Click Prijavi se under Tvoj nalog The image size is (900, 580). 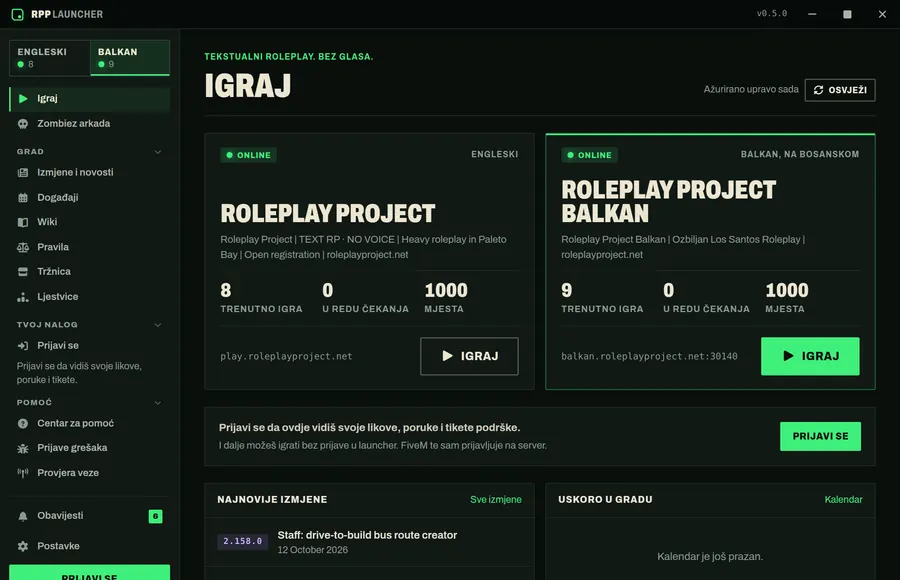(x=90, y=346)
